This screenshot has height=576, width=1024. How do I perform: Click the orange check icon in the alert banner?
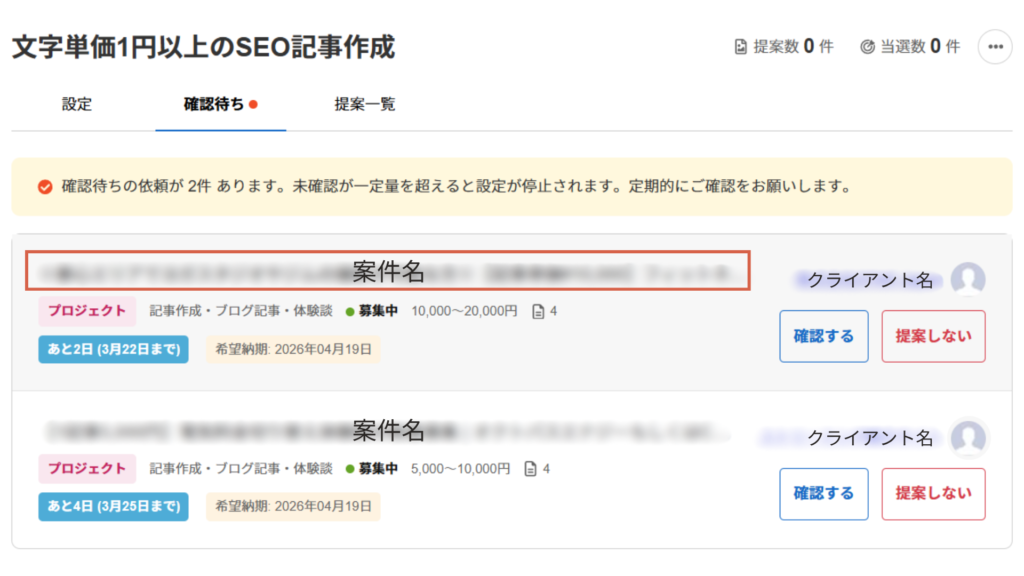pos(44,187)
